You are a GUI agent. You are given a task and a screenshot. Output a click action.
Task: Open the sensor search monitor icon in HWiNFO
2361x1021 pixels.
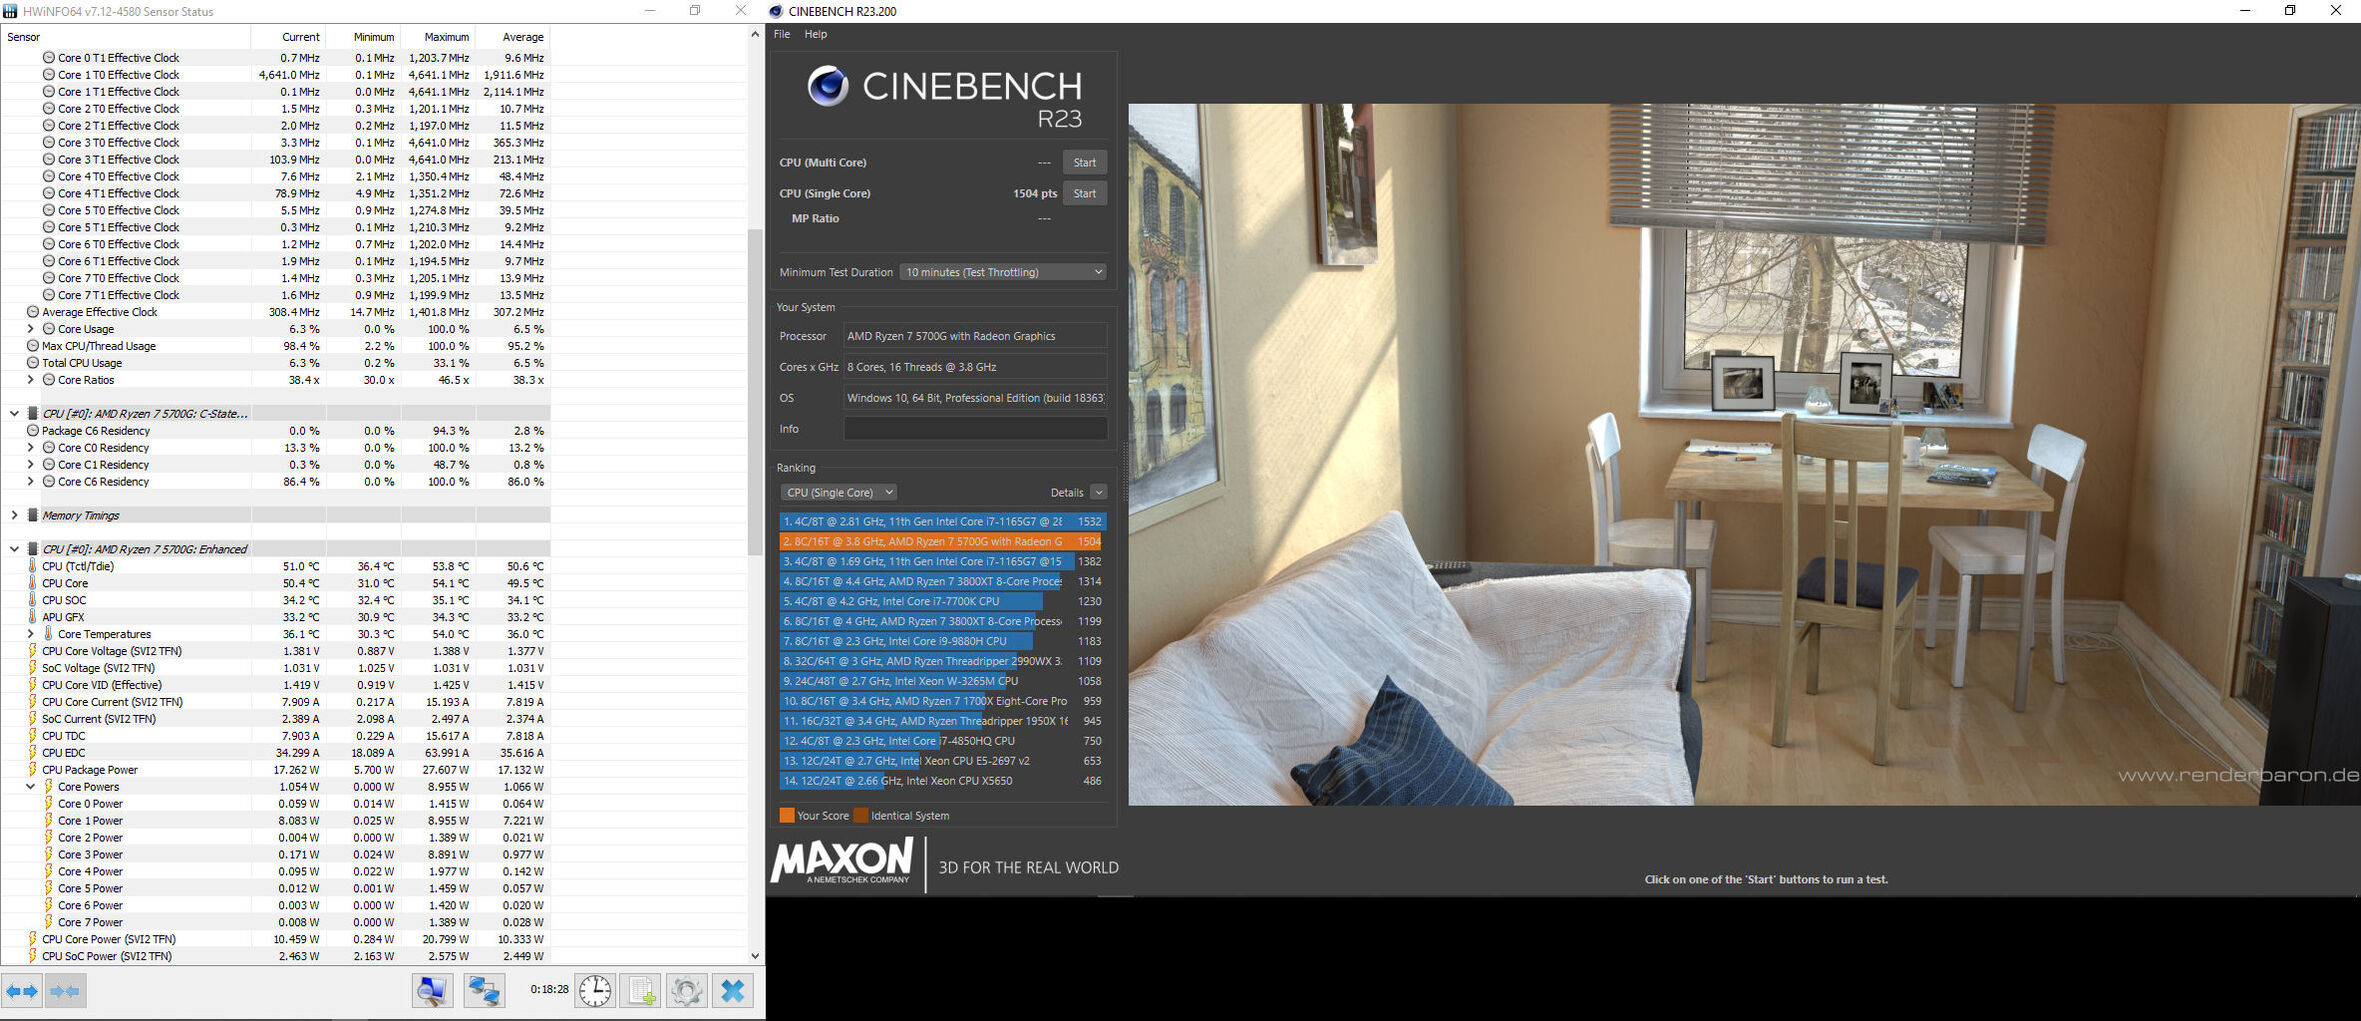pyautogui.click(x=432, y=991)
